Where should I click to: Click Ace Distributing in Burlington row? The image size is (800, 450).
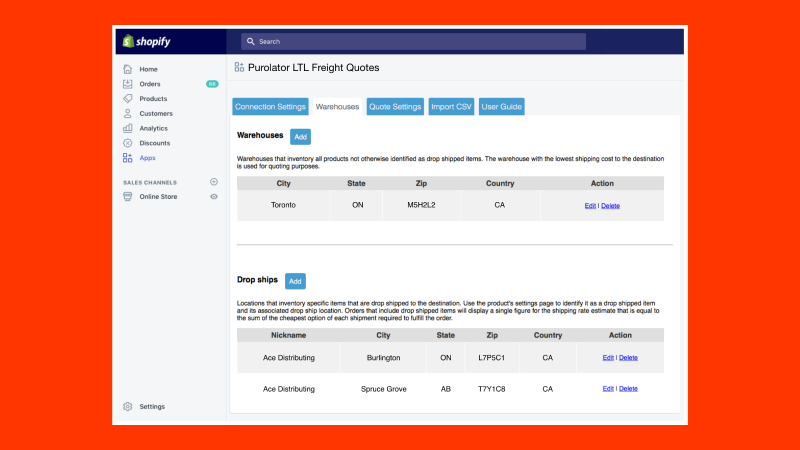click(289, 358)
